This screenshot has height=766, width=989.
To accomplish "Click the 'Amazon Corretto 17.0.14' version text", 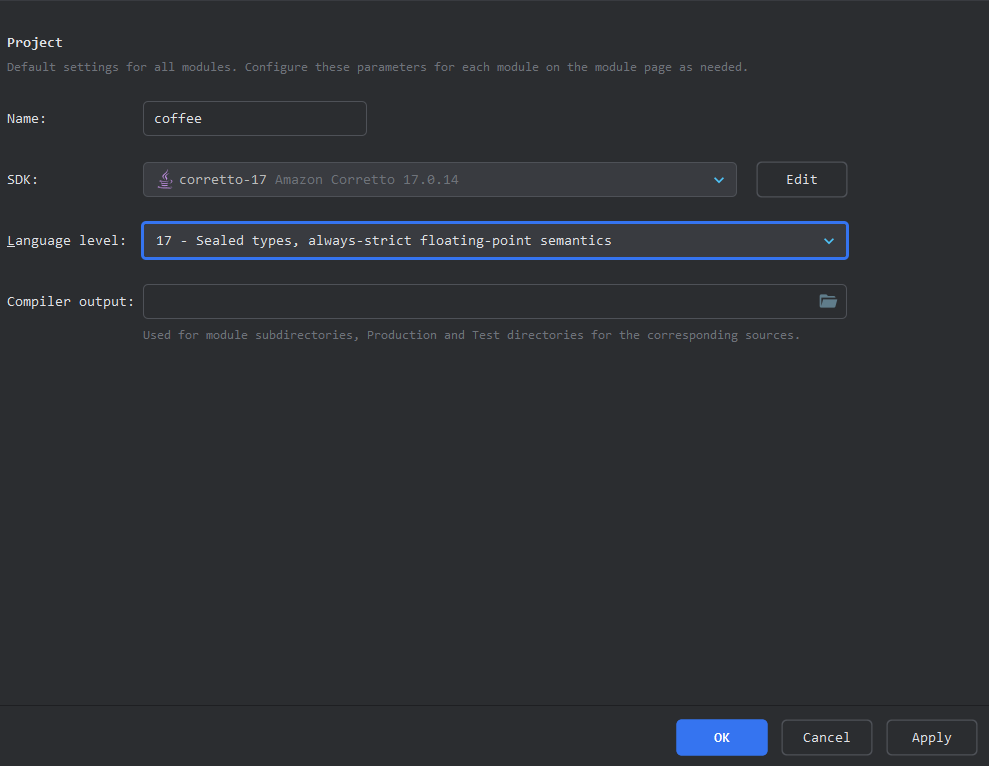I will 366,180.
